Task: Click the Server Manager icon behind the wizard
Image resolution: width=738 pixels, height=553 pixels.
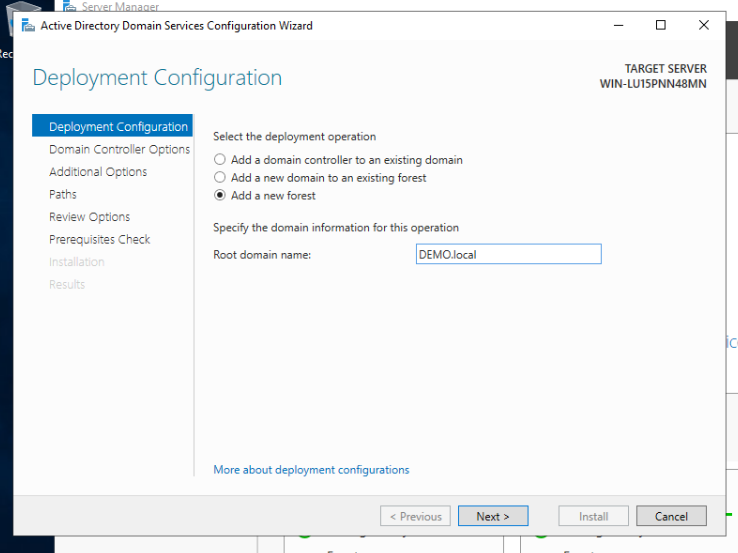Action: tap(70, 6)
